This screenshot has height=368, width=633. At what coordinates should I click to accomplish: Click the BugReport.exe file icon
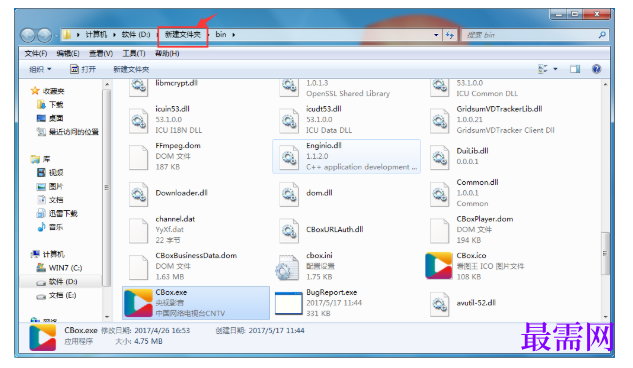click(288, 303)
